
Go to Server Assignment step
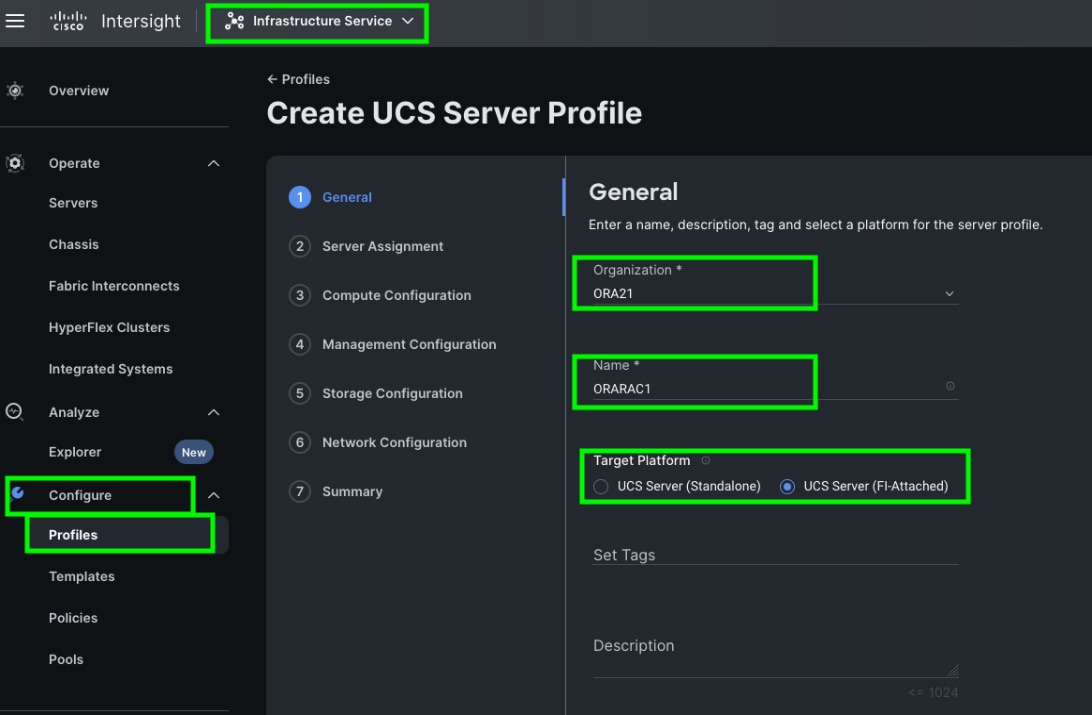point(382,246)
